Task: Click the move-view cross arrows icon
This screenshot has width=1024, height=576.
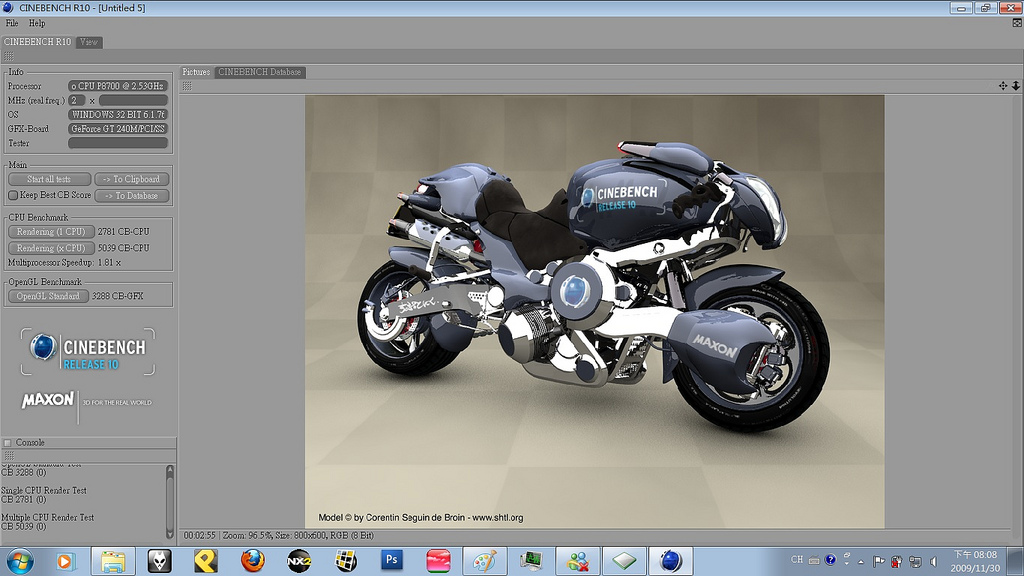Action: pyautogui.click(x=1002, y=86)
